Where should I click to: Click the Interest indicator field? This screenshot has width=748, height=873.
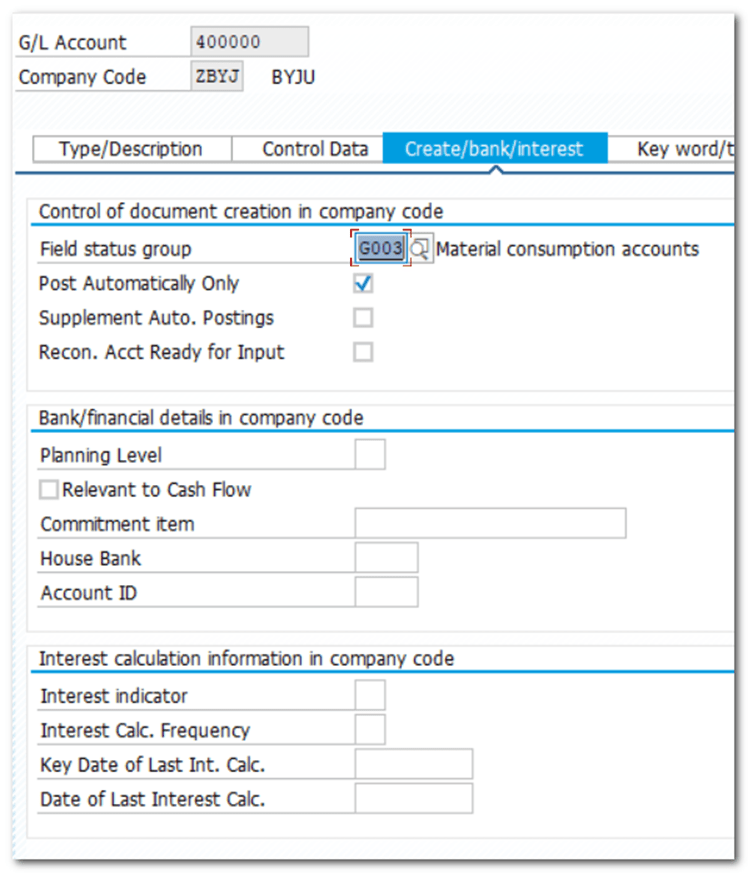370,695
